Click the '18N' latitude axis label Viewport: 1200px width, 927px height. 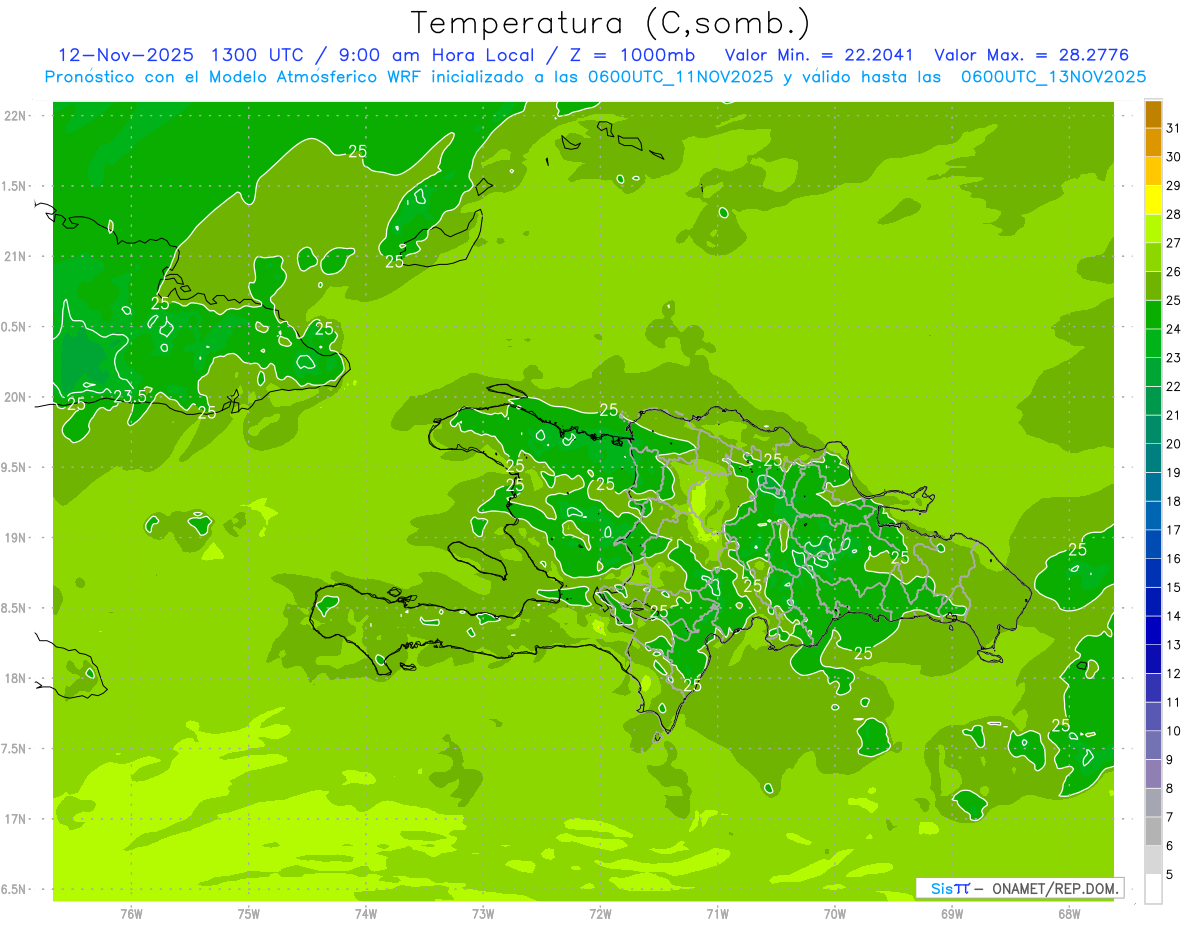pos(15,678)
